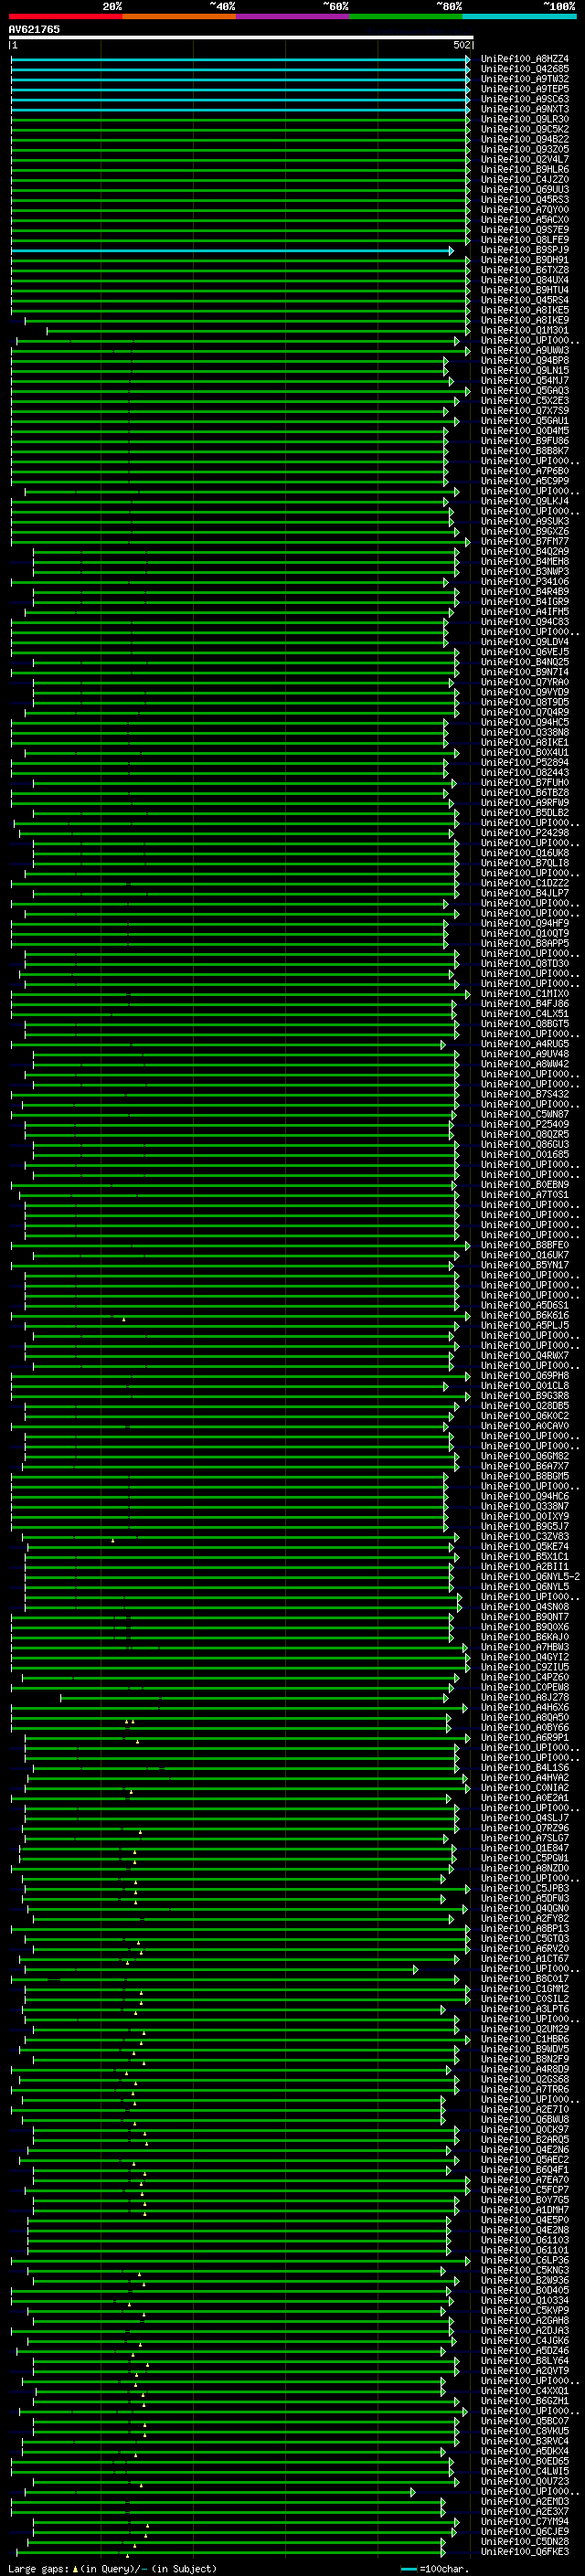
Task: Click the UniRef100_Q9C5K2 label
Action: tap(525, 129)
